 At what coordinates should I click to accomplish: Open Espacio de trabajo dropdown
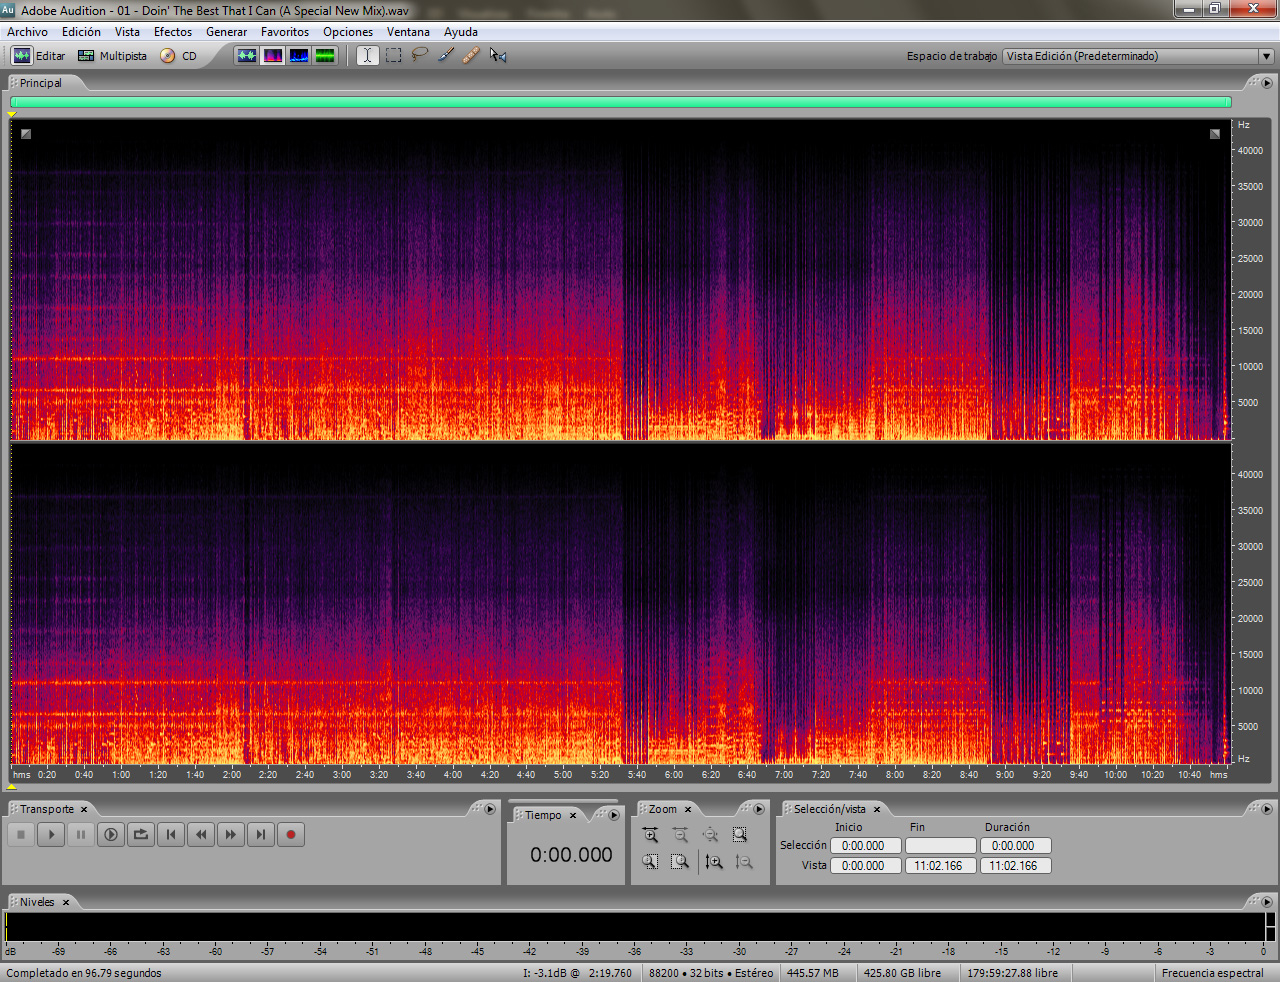click(x=1139, y=56)
